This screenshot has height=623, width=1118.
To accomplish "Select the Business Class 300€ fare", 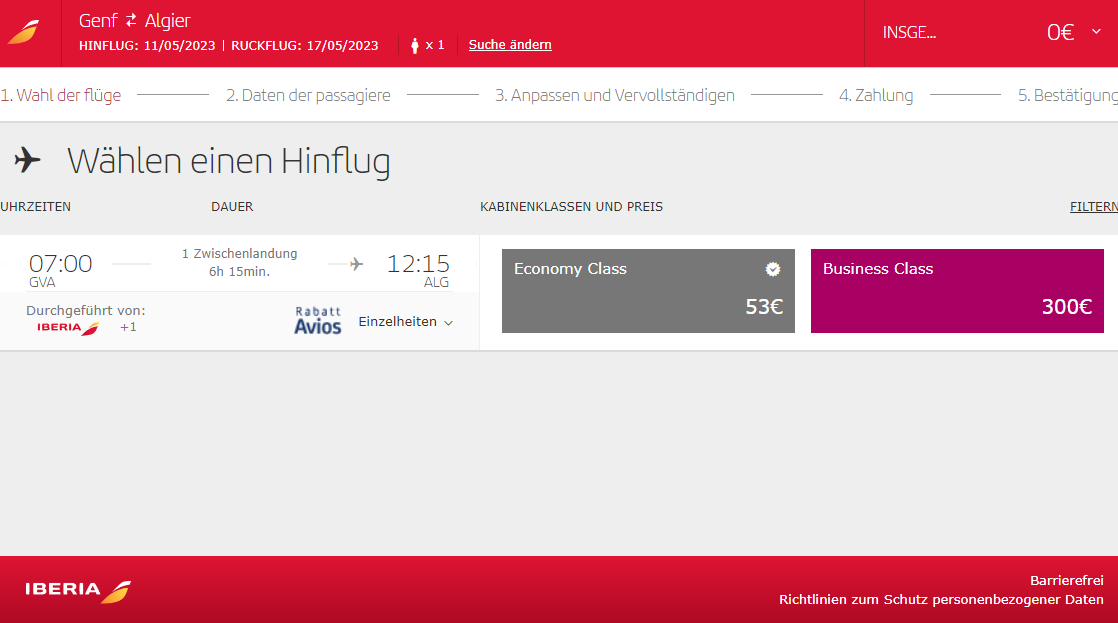I will 957,291.
